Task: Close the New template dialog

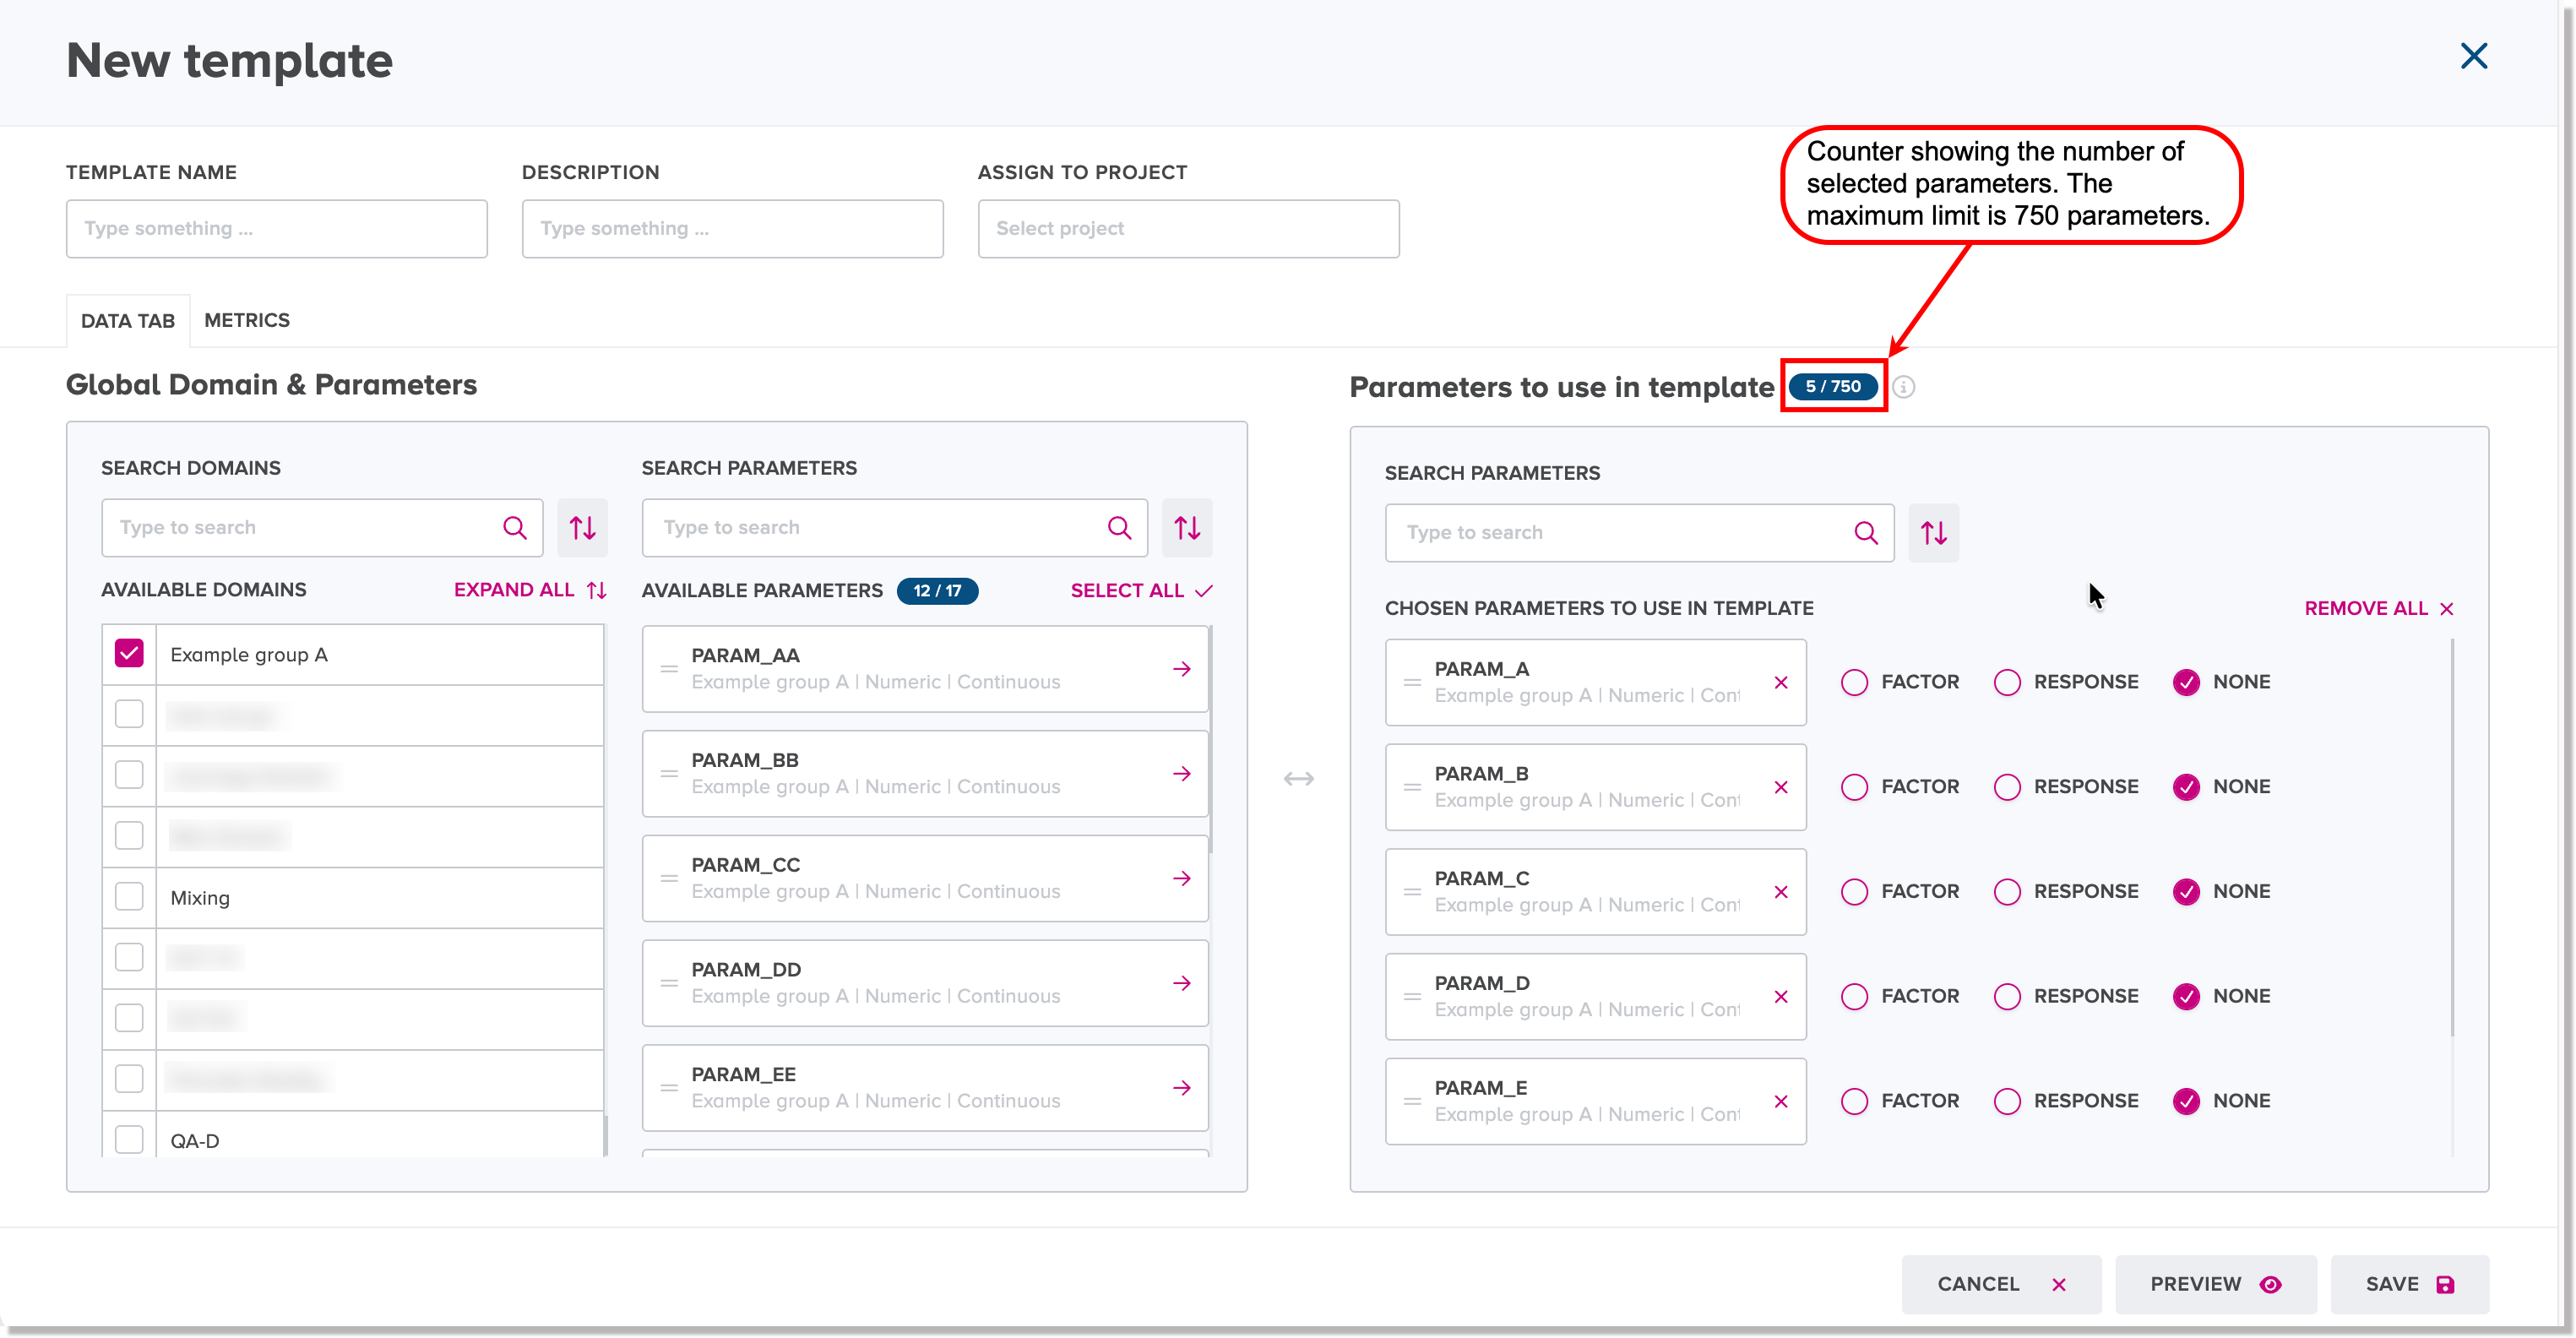Action: tap(2473, 56)
